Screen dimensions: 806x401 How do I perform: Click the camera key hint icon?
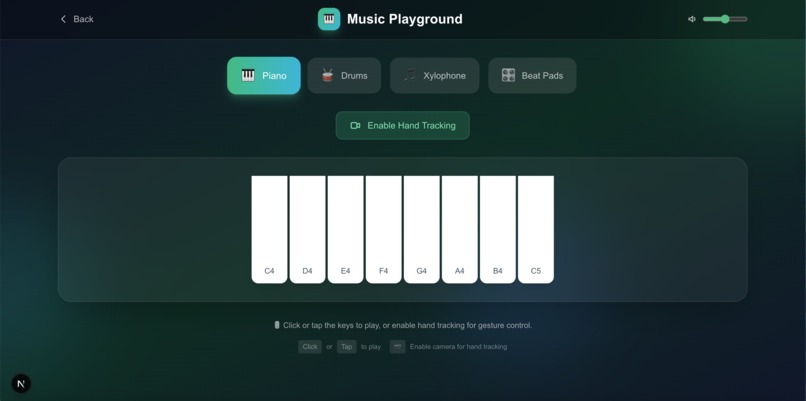pos(397,347)
